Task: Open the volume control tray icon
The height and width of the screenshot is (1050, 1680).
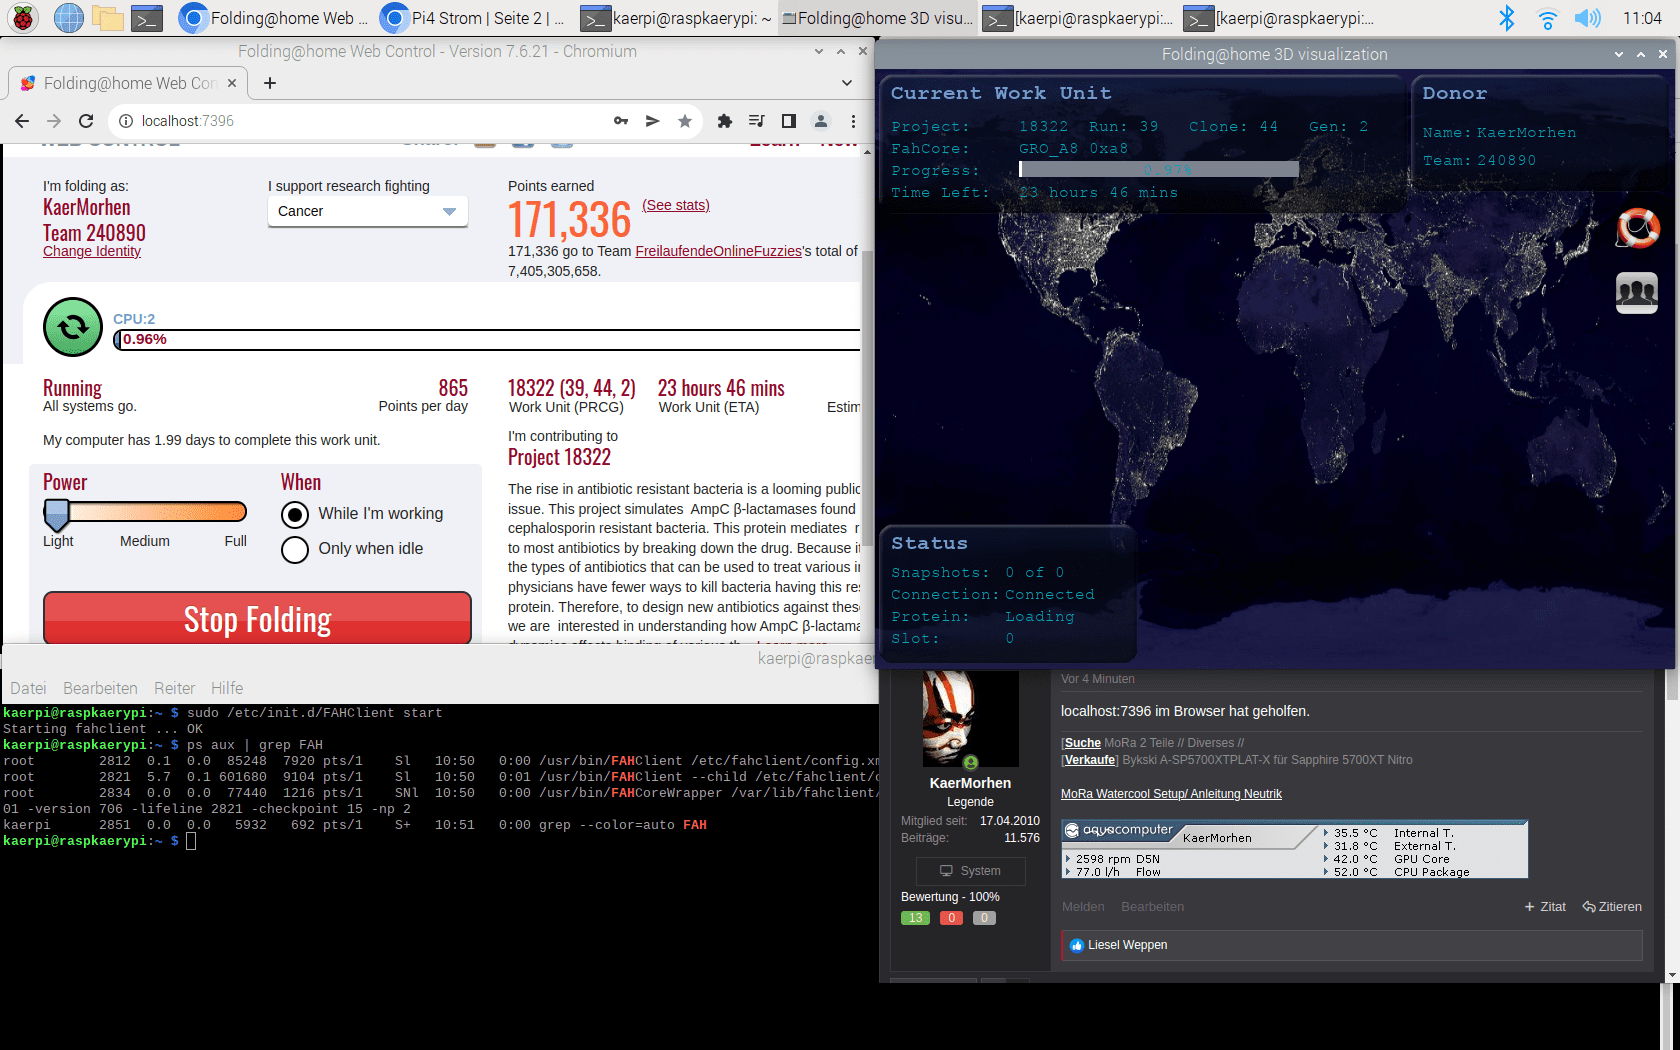Action: tap(1587, 17)
